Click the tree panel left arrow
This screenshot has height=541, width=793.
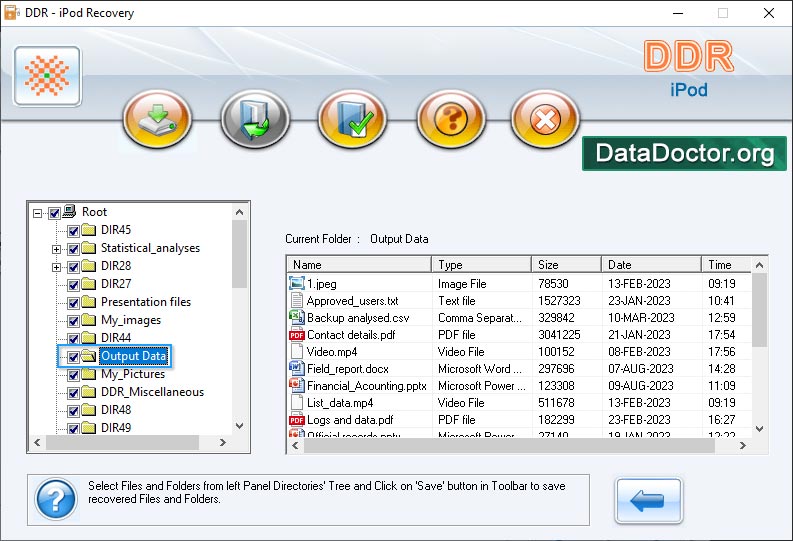click(37, 442)
